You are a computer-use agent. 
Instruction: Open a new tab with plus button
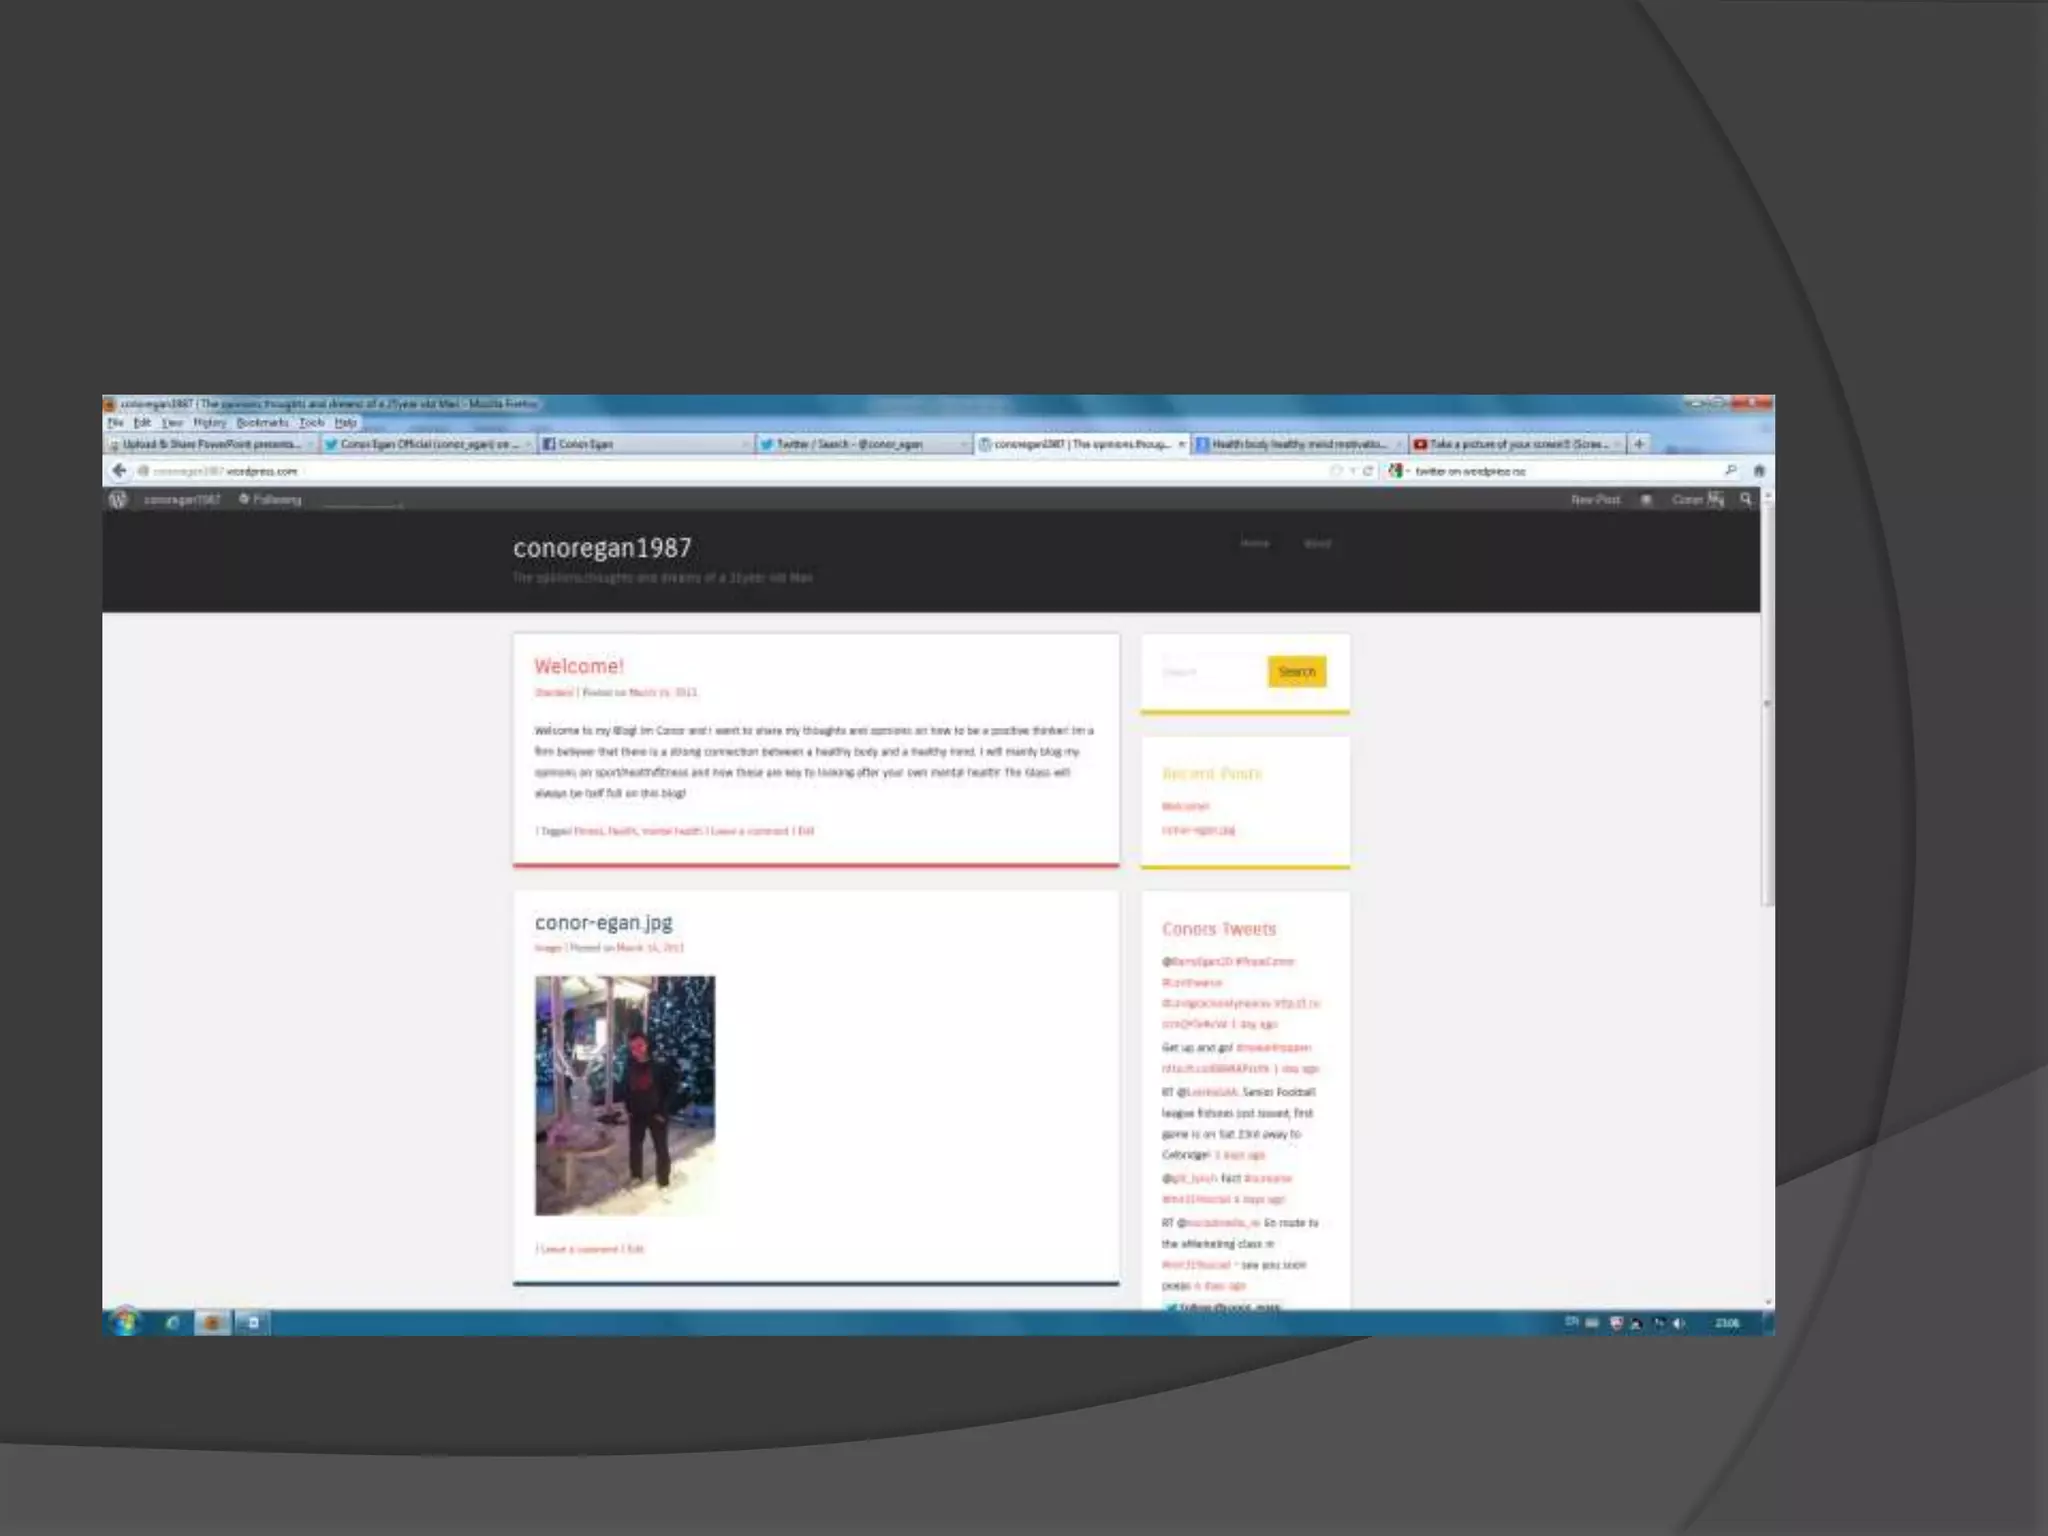point(1639,443)
